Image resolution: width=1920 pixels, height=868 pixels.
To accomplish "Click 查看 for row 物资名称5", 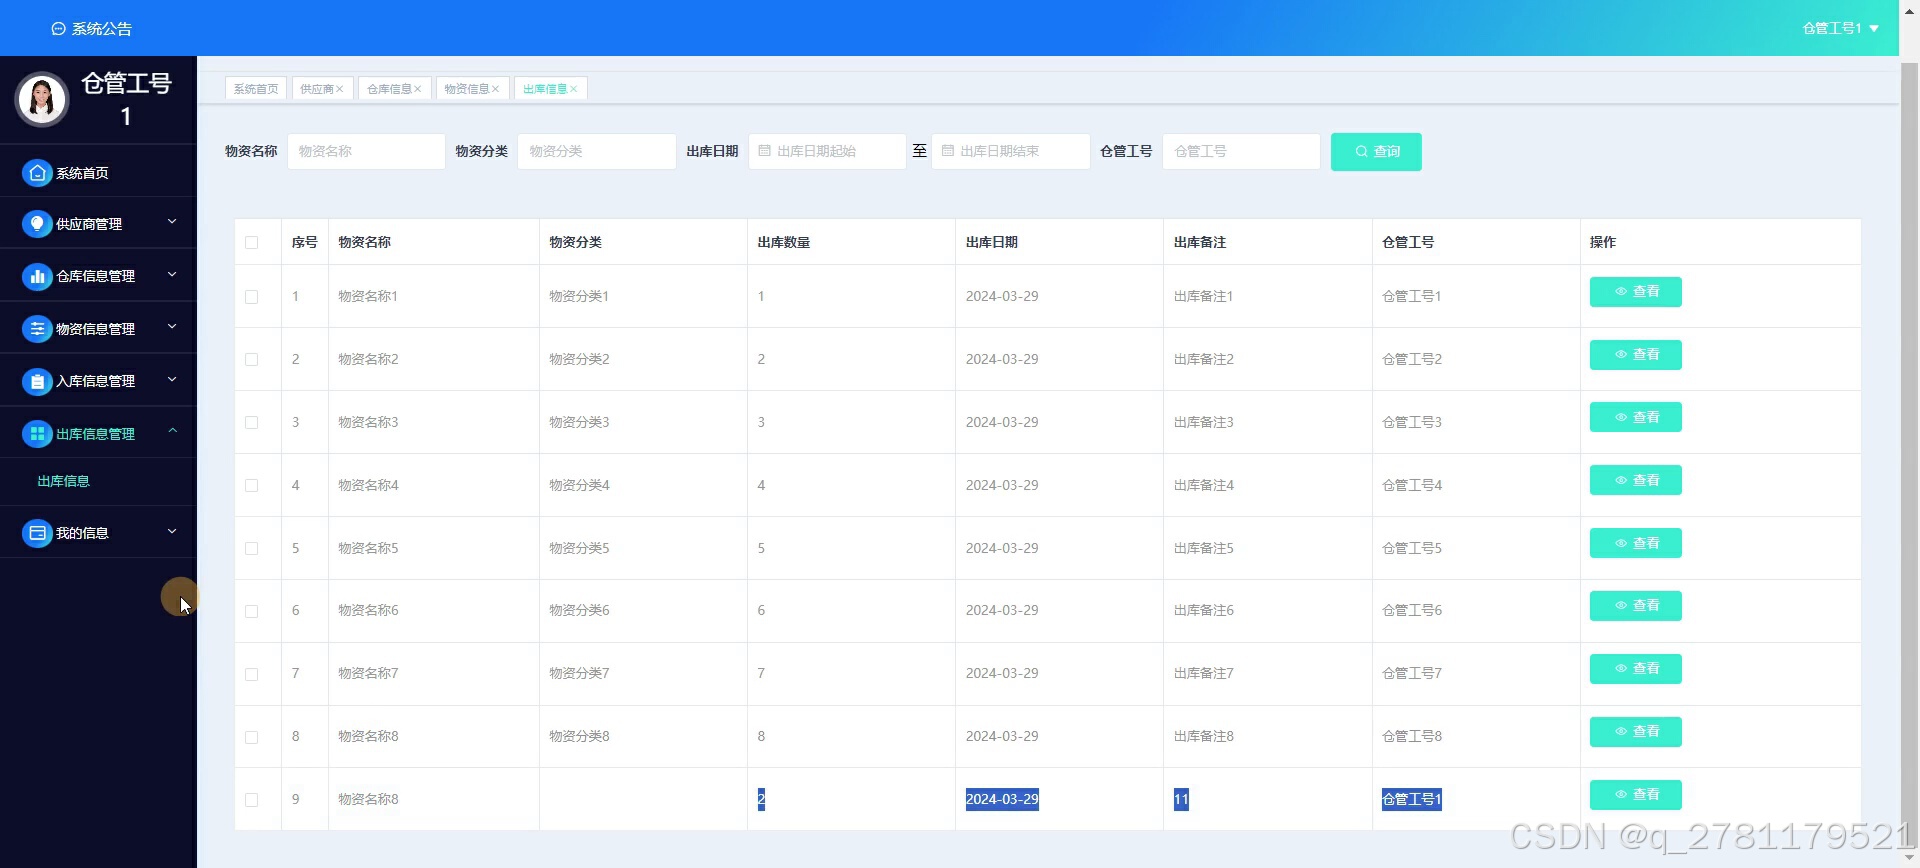I will click(x=1636, y=543).
